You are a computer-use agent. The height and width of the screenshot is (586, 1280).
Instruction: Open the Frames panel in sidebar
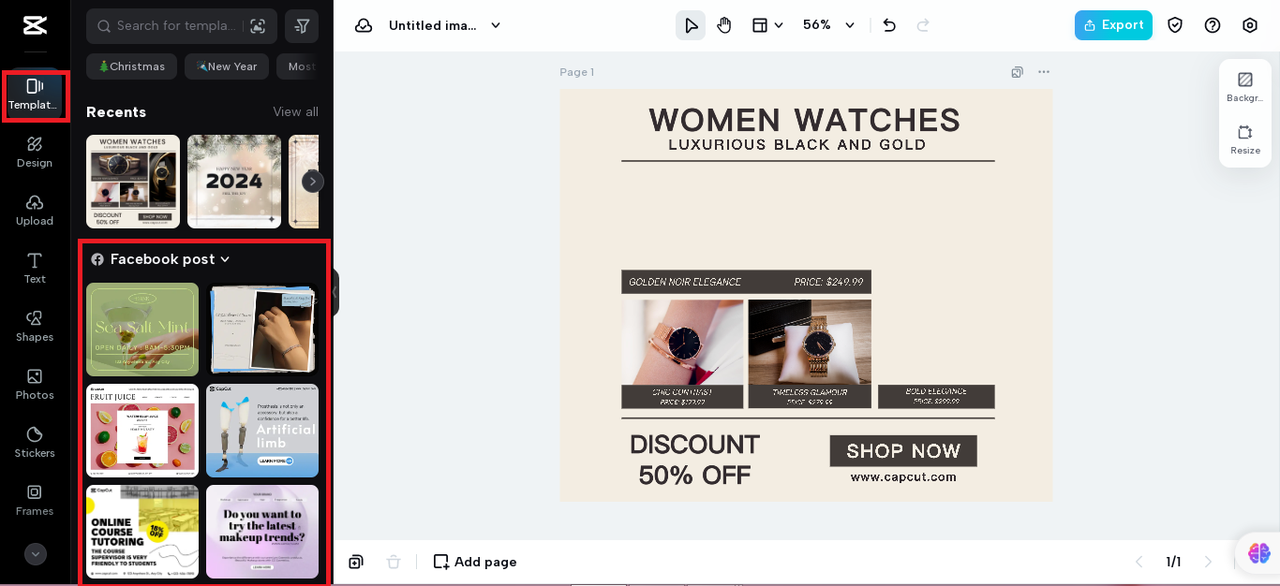(35, 500)
